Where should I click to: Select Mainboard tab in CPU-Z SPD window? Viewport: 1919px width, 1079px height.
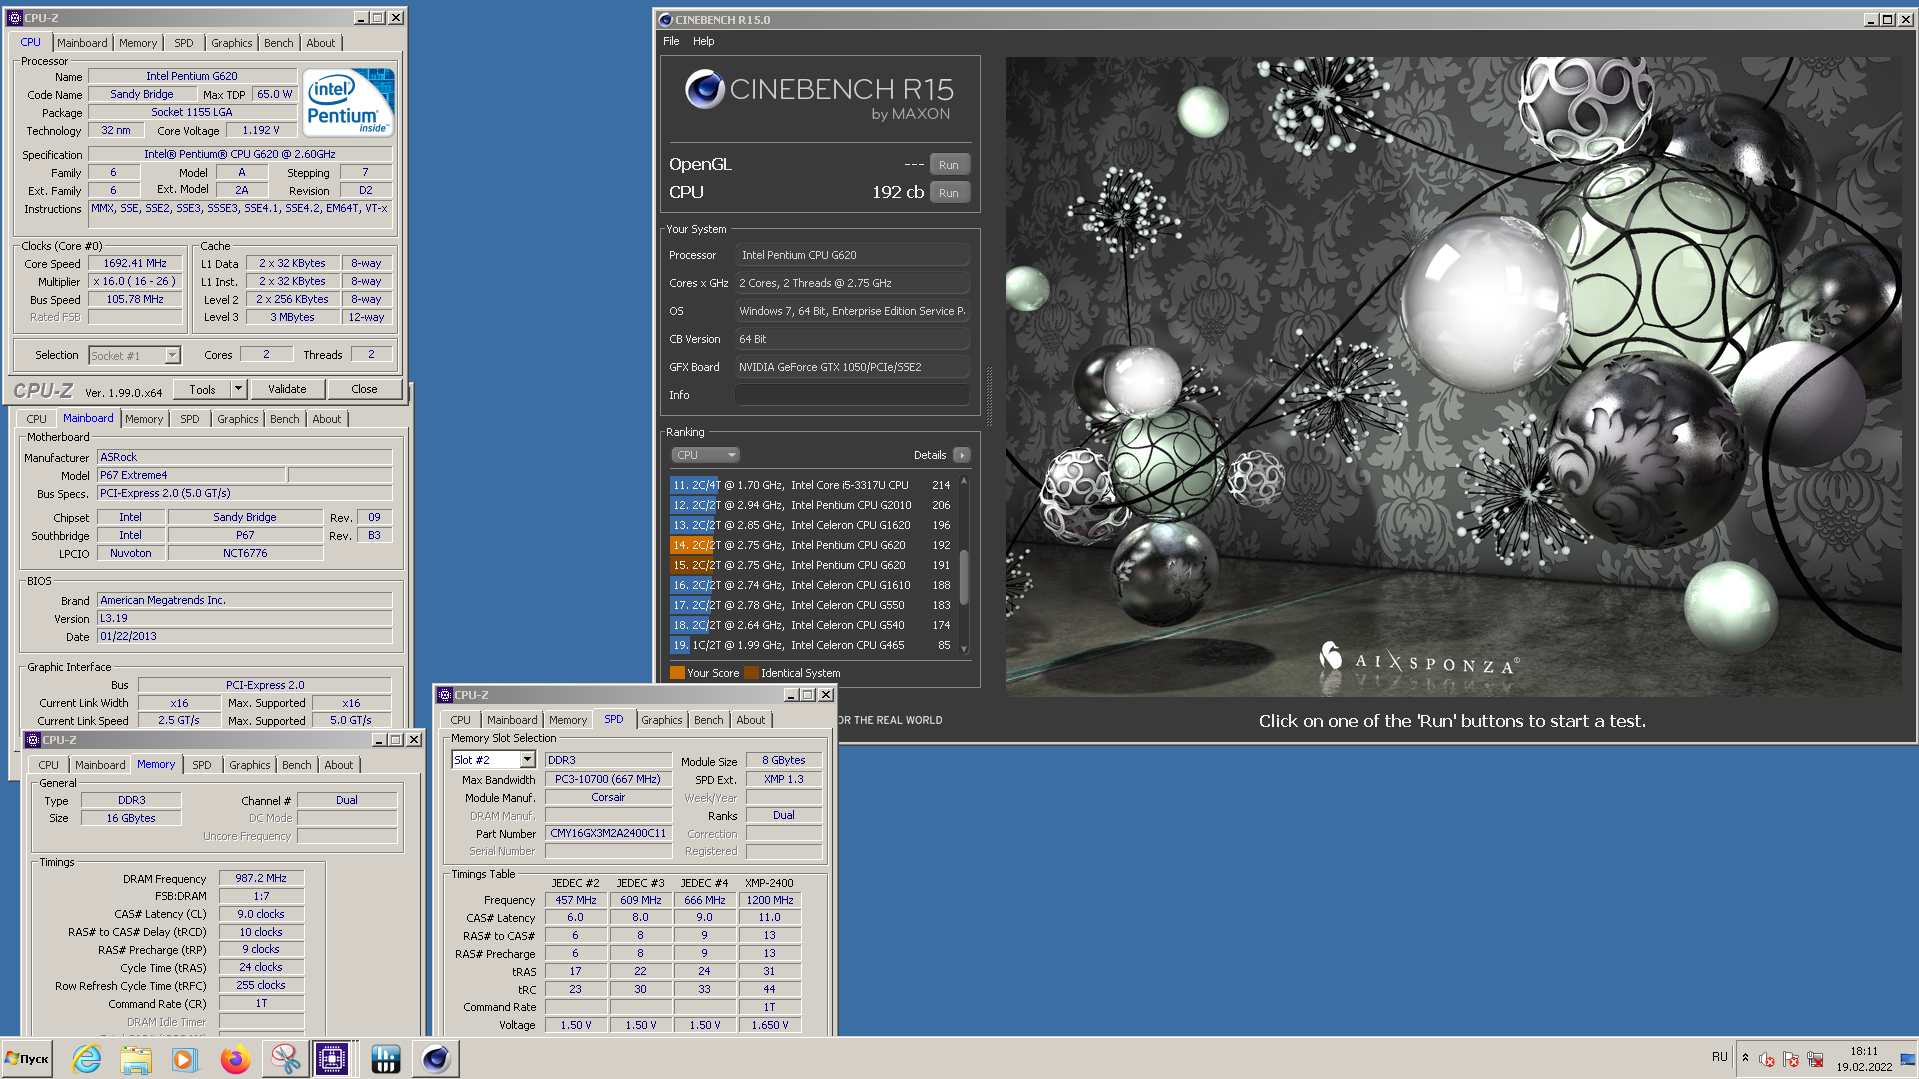[x=512, y=720]
